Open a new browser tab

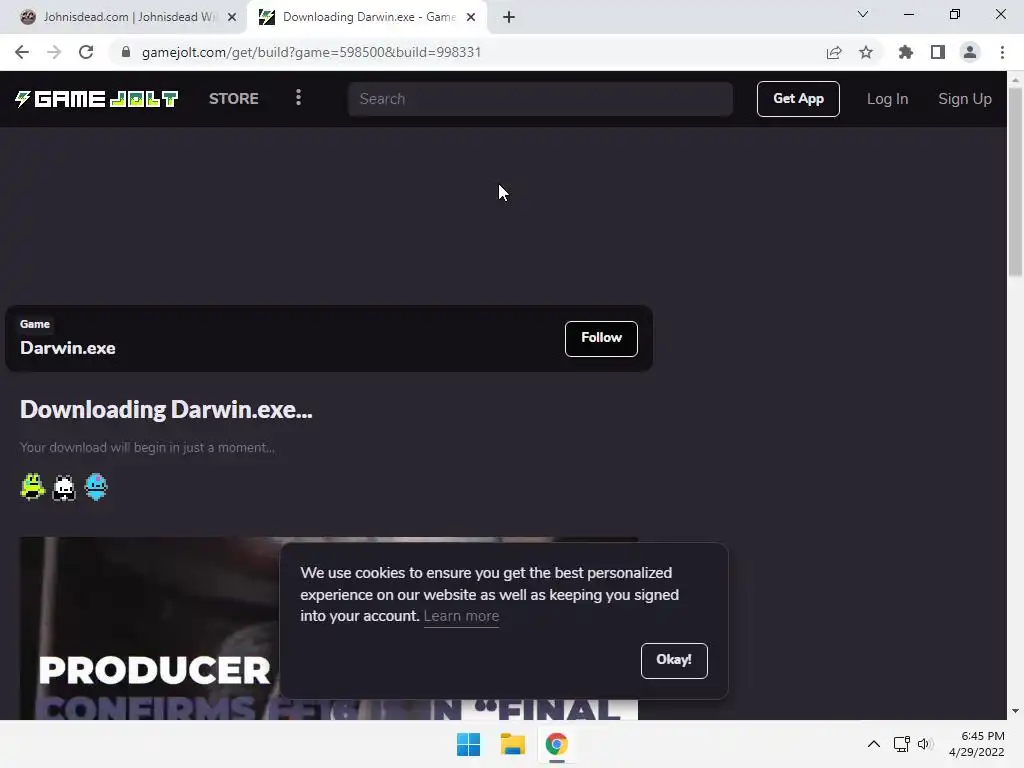509,17
